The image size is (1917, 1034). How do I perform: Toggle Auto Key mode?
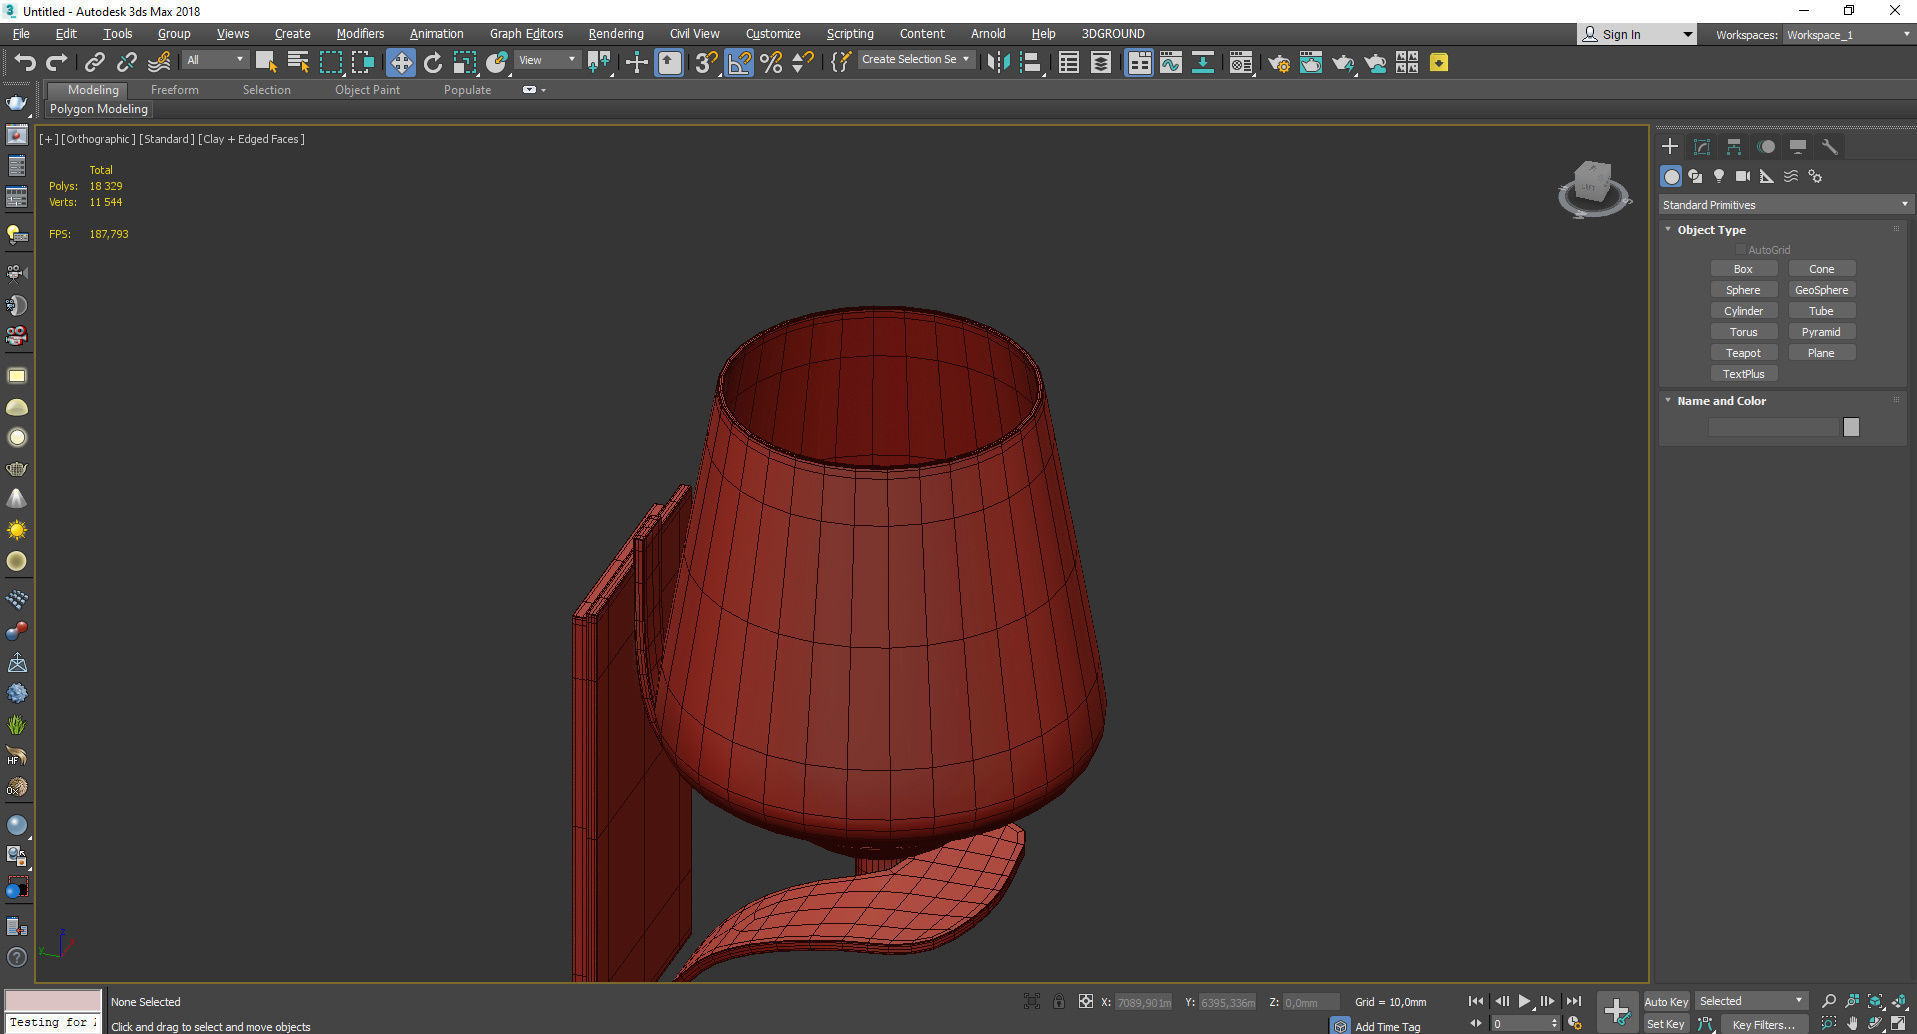pos(1666,1001)
